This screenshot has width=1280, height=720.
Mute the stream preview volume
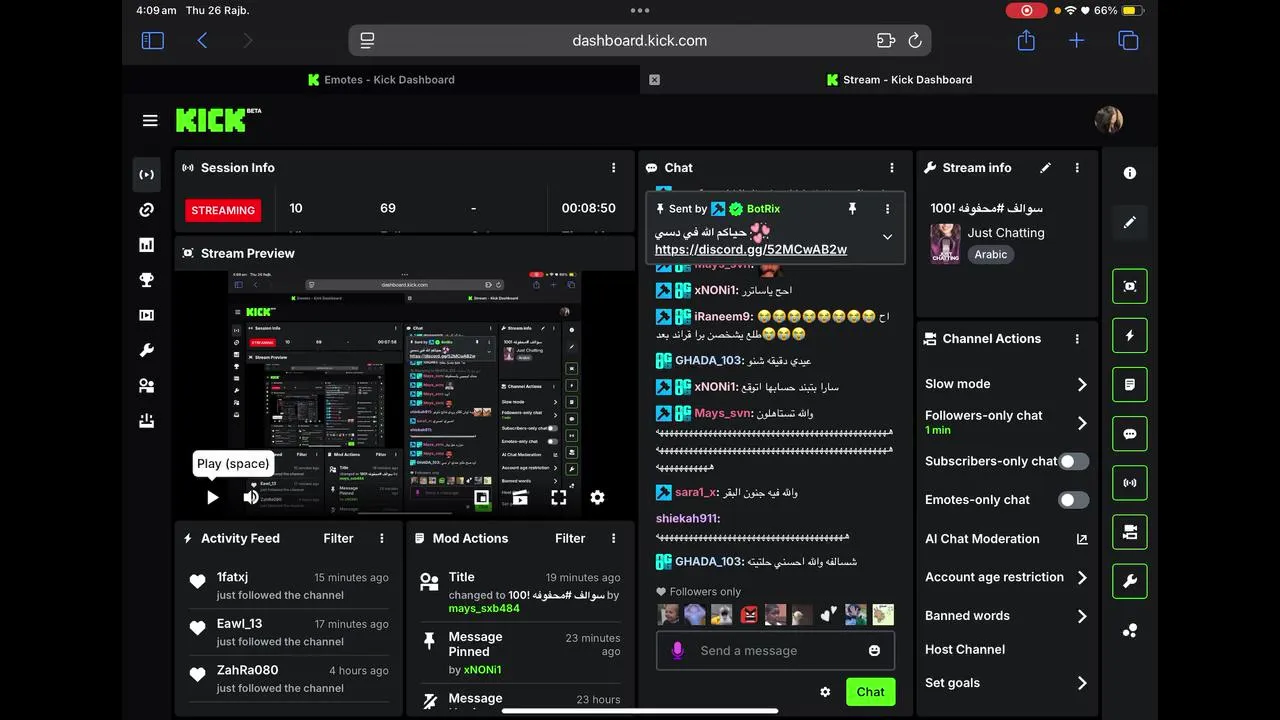pos(251,497)
